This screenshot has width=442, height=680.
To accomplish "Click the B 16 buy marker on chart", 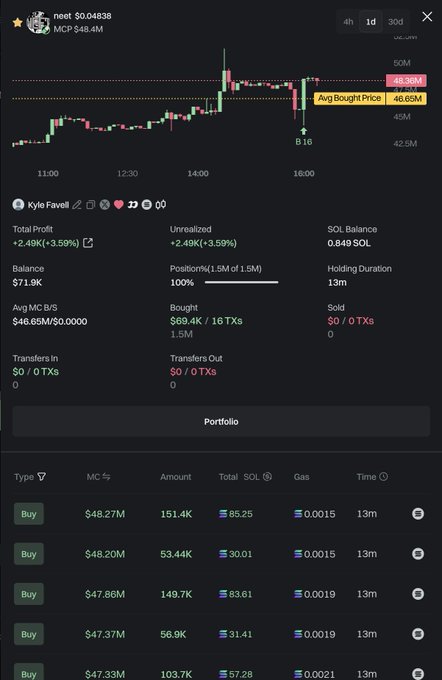I will coord(304,137).
